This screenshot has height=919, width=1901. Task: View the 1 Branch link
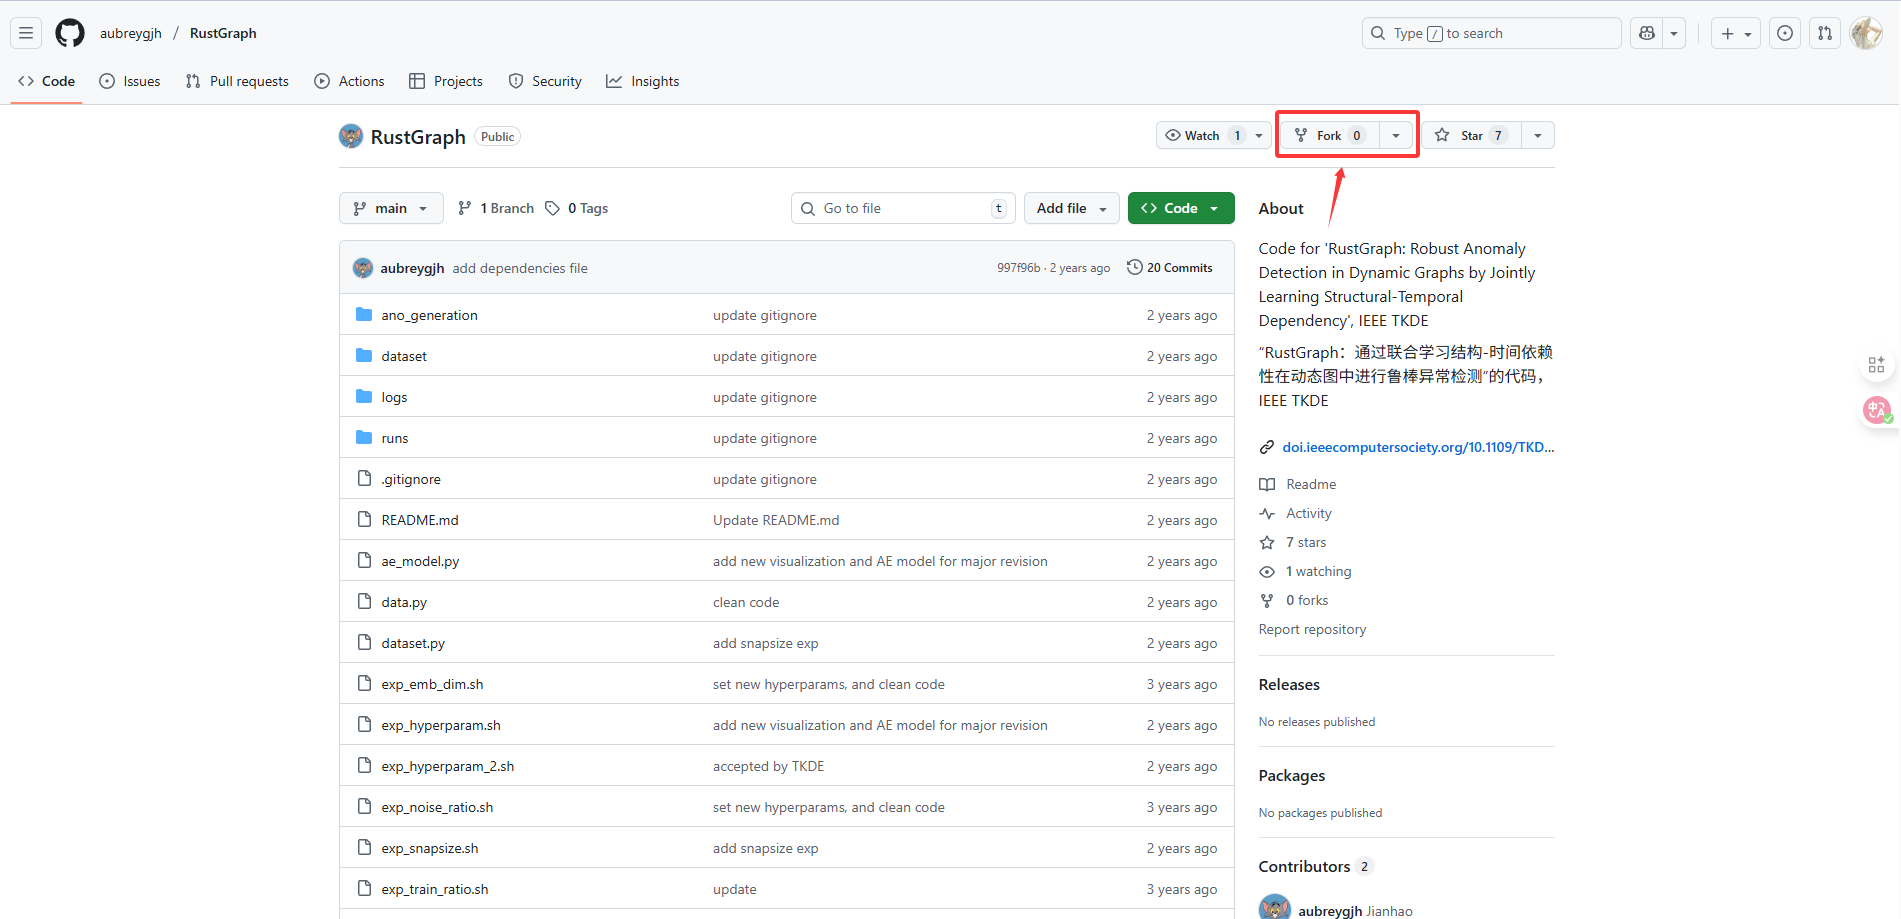pyautogui.click(x=496, y=208)
